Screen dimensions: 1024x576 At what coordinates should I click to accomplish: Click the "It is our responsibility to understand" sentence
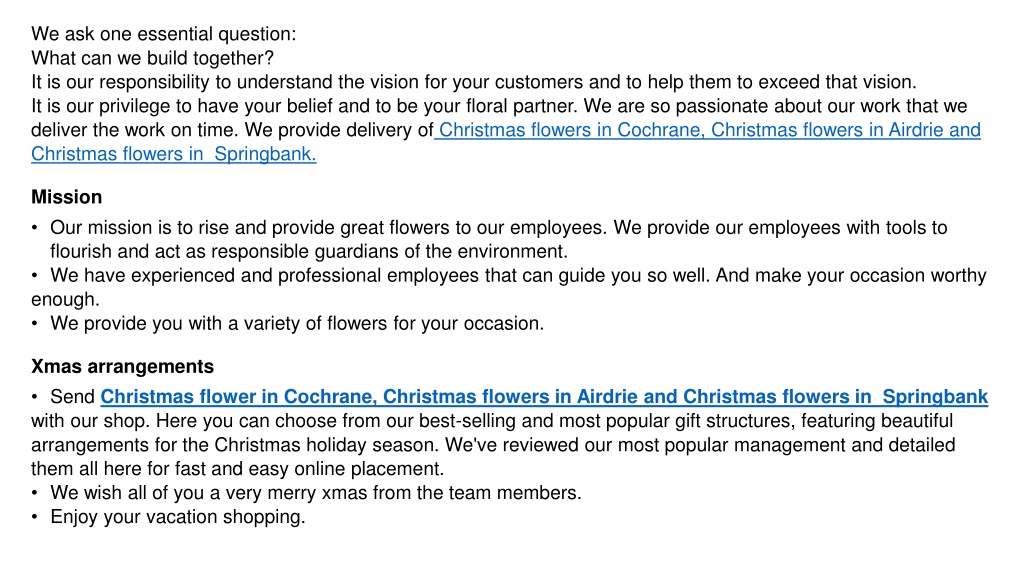pyautogui.click(x=474, y=82)
